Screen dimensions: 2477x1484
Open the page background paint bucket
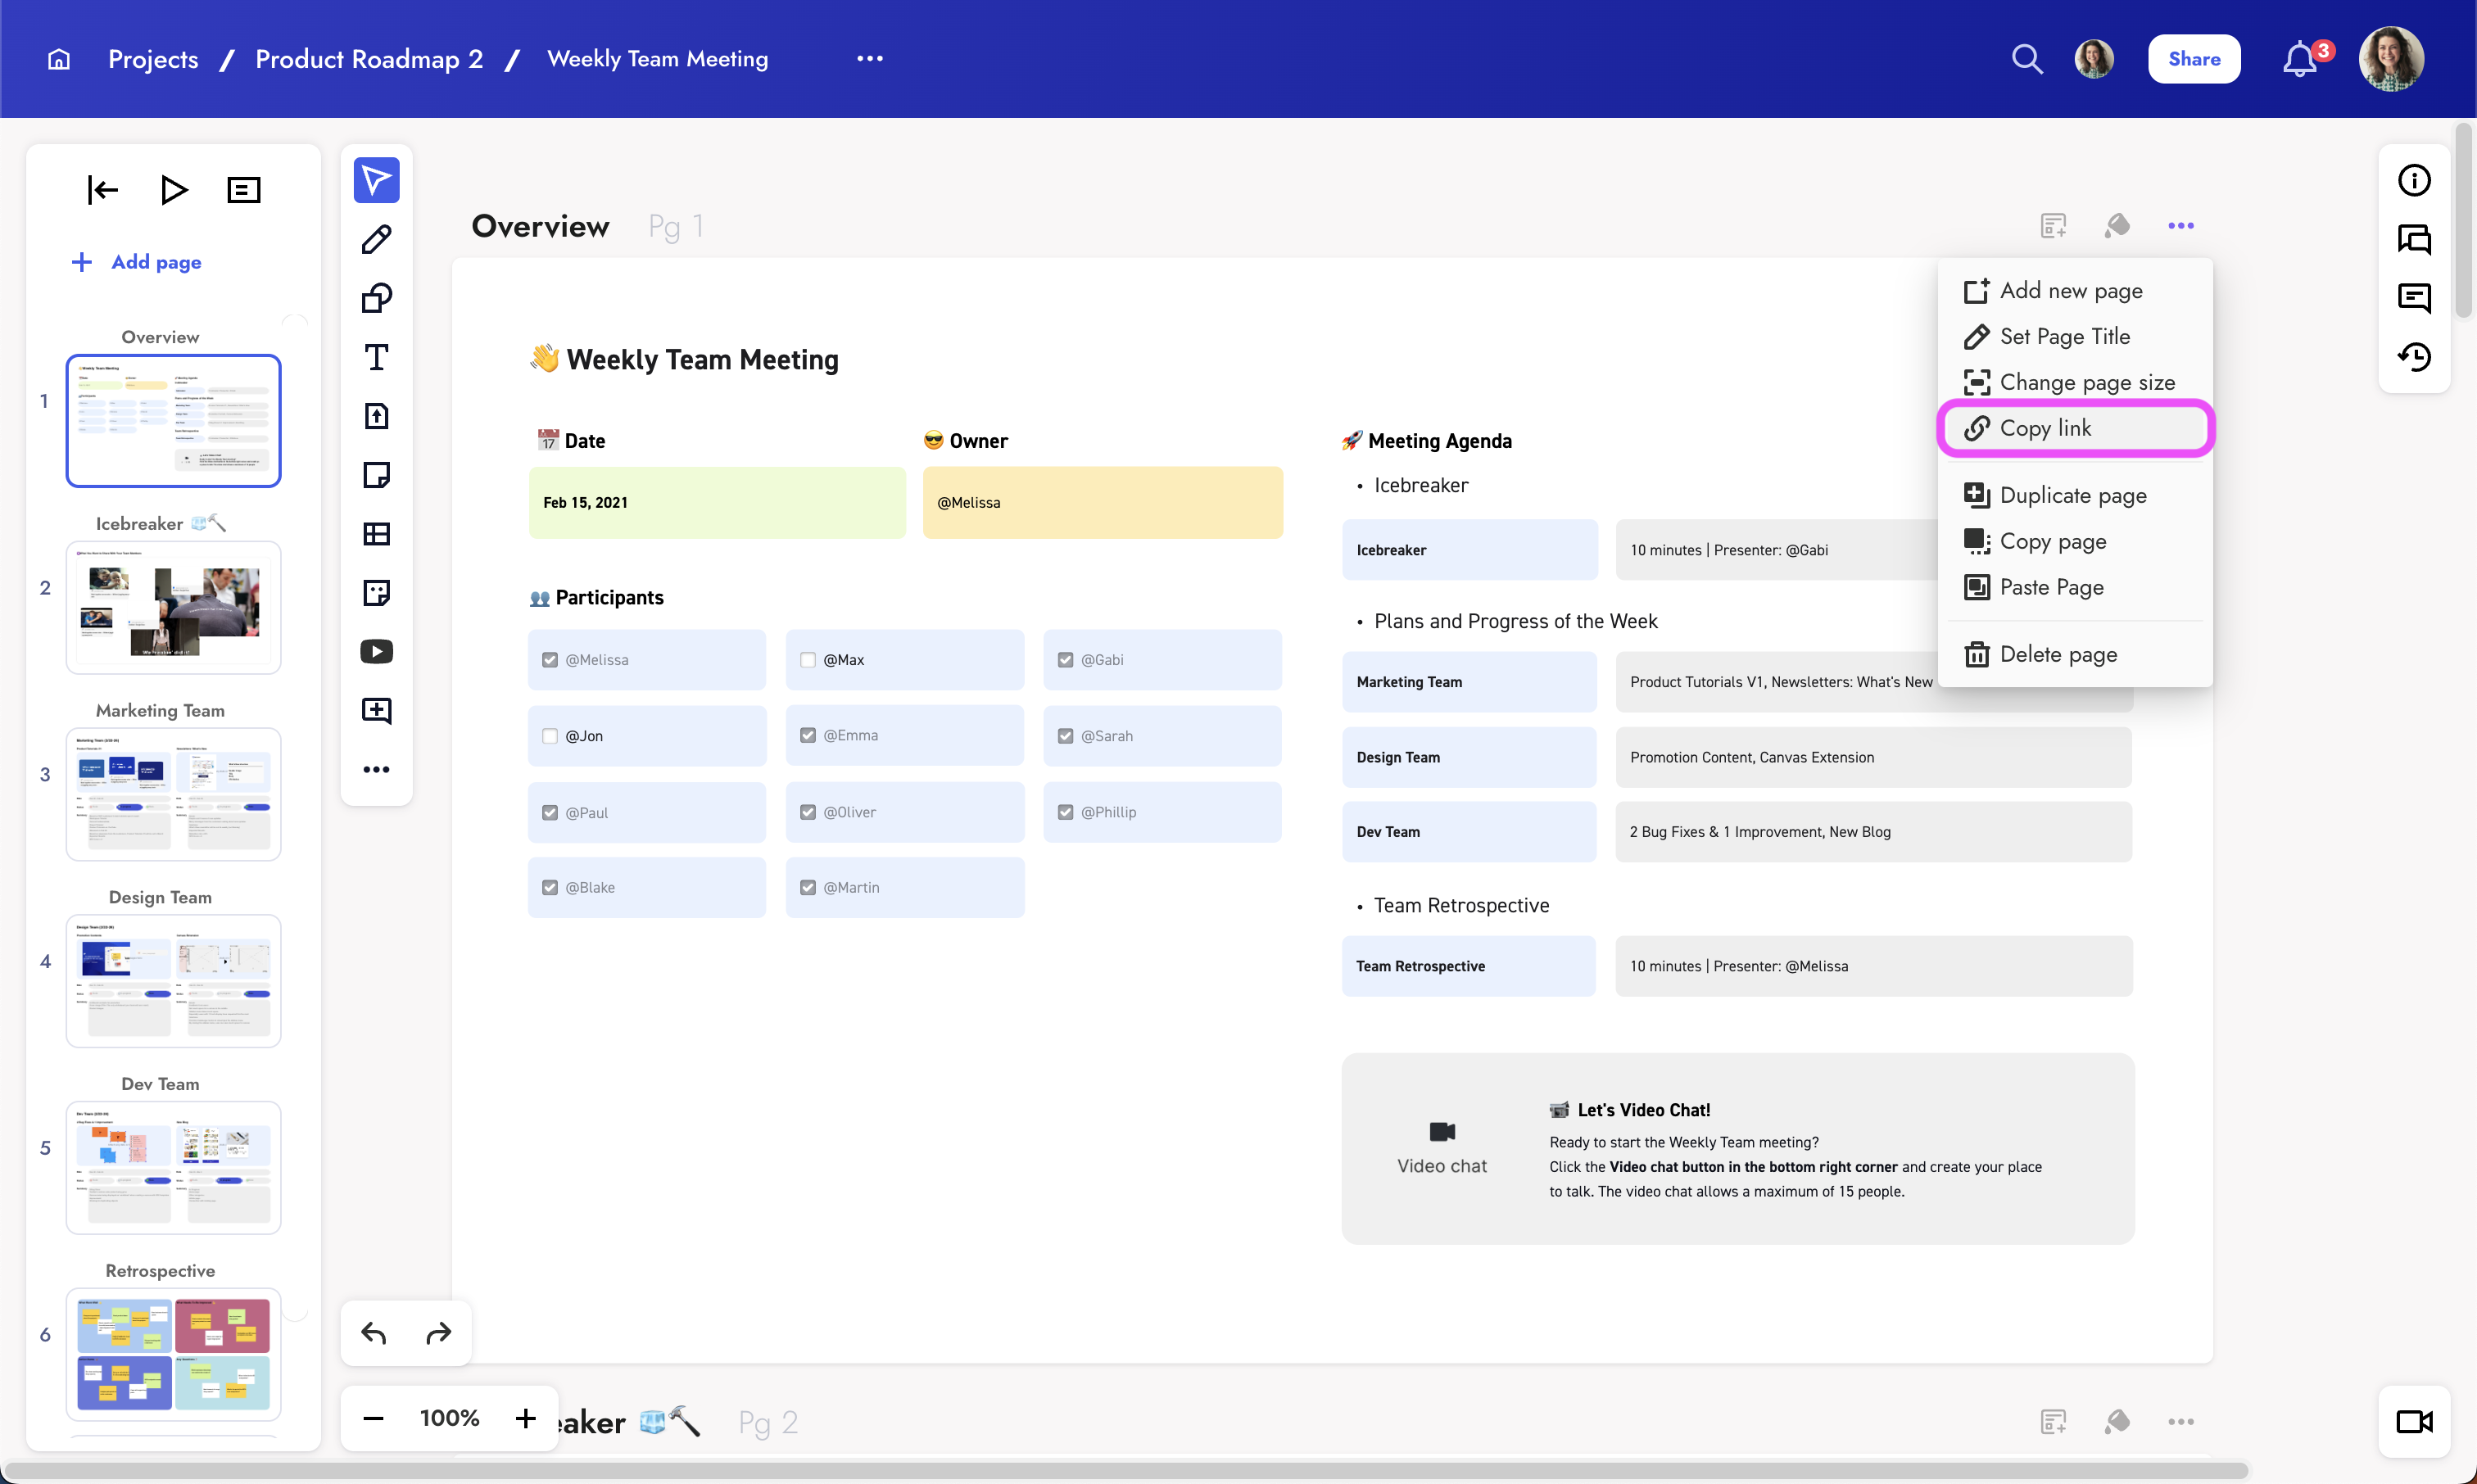[x=2116, y=226]
